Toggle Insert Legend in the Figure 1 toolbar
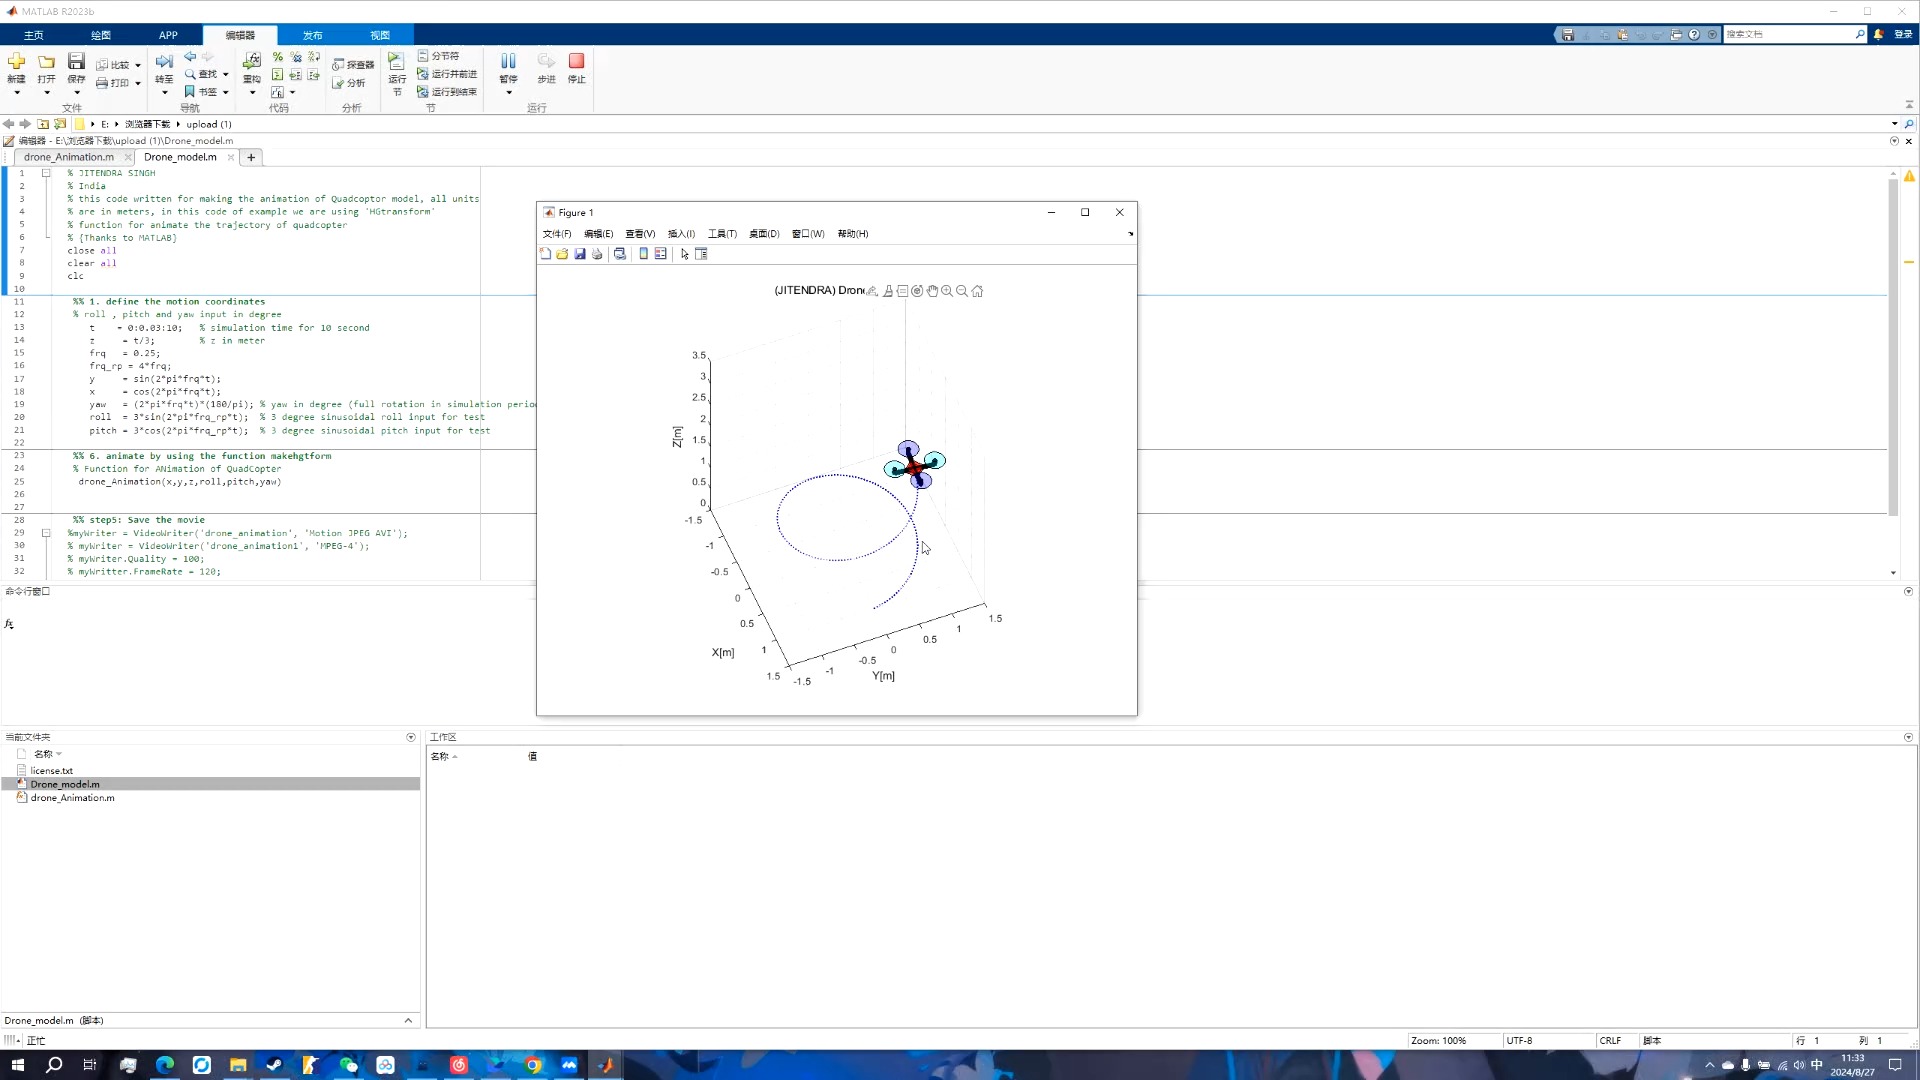This screenshot has height=1080, width=1920. pyautogui.click(x=661, y=254)
